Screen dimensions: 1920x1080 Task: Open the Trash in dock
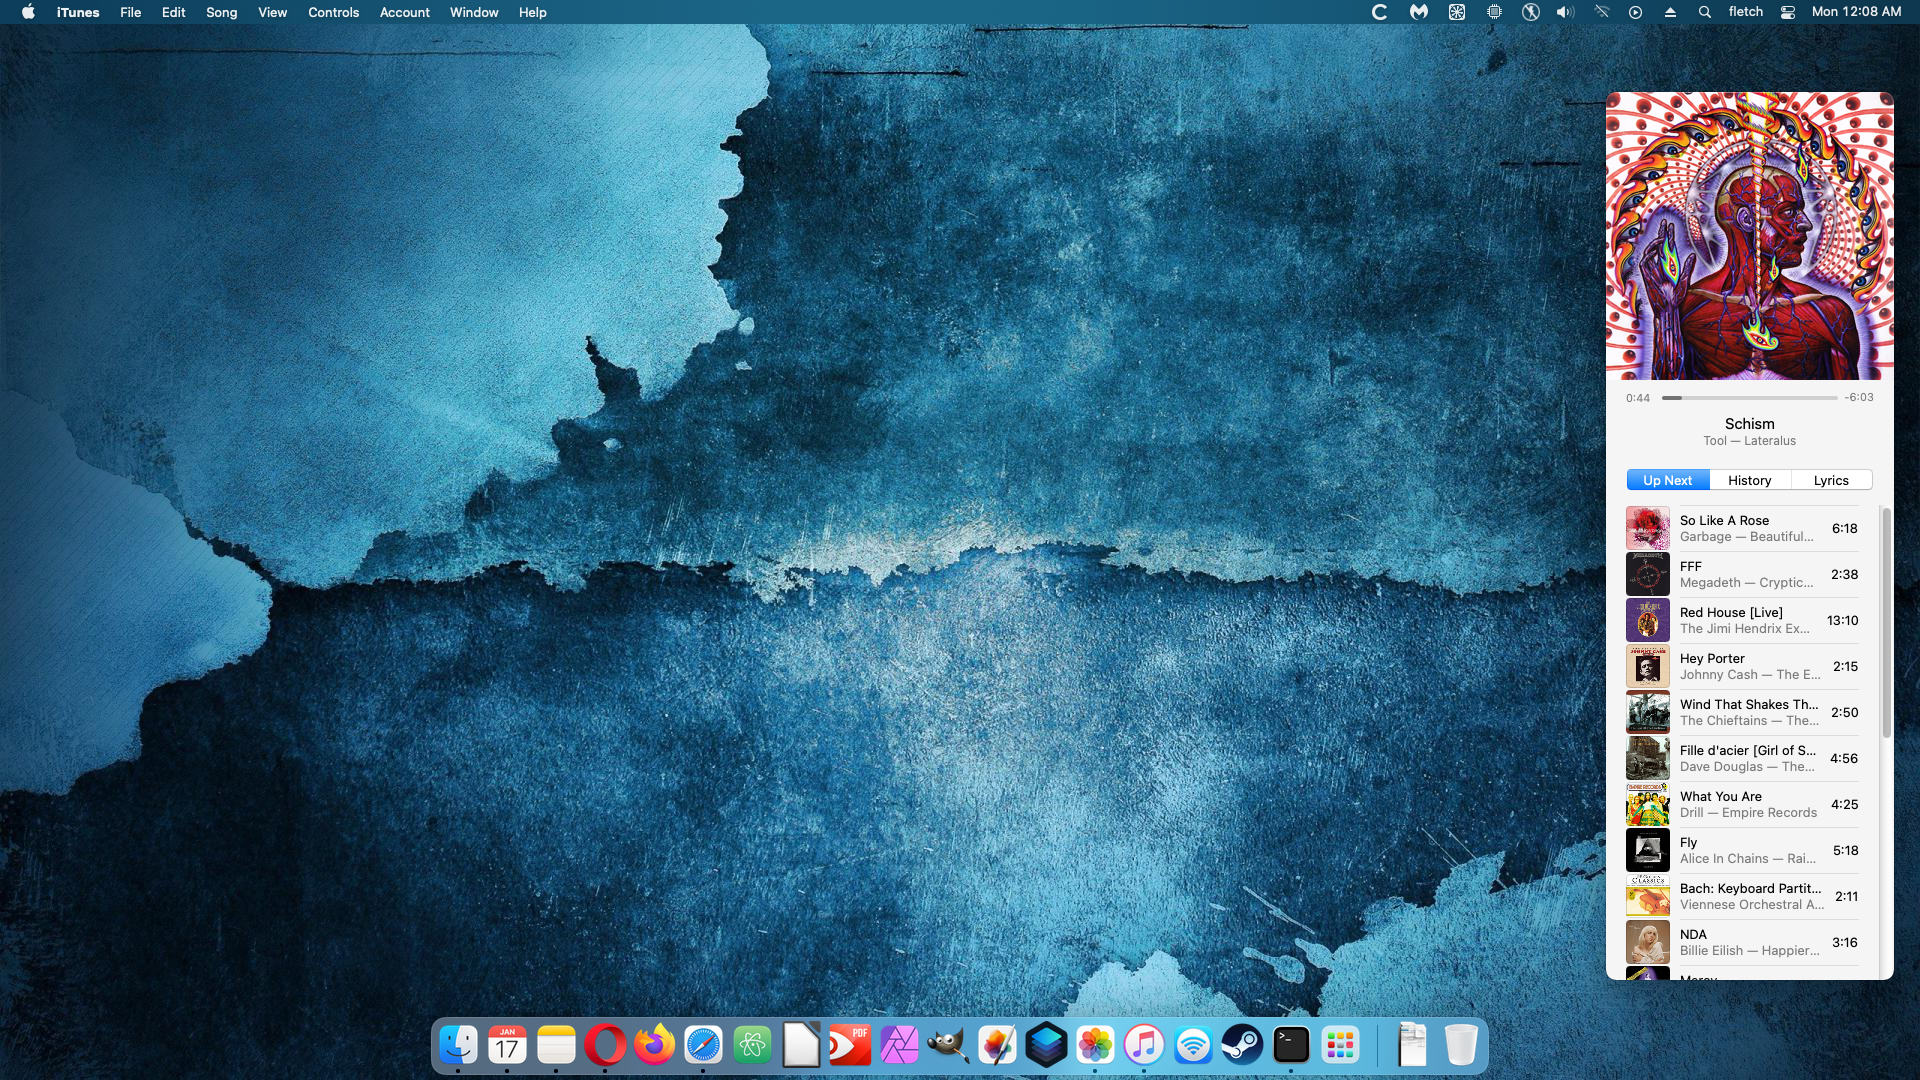click(x=1461, y=1046)
